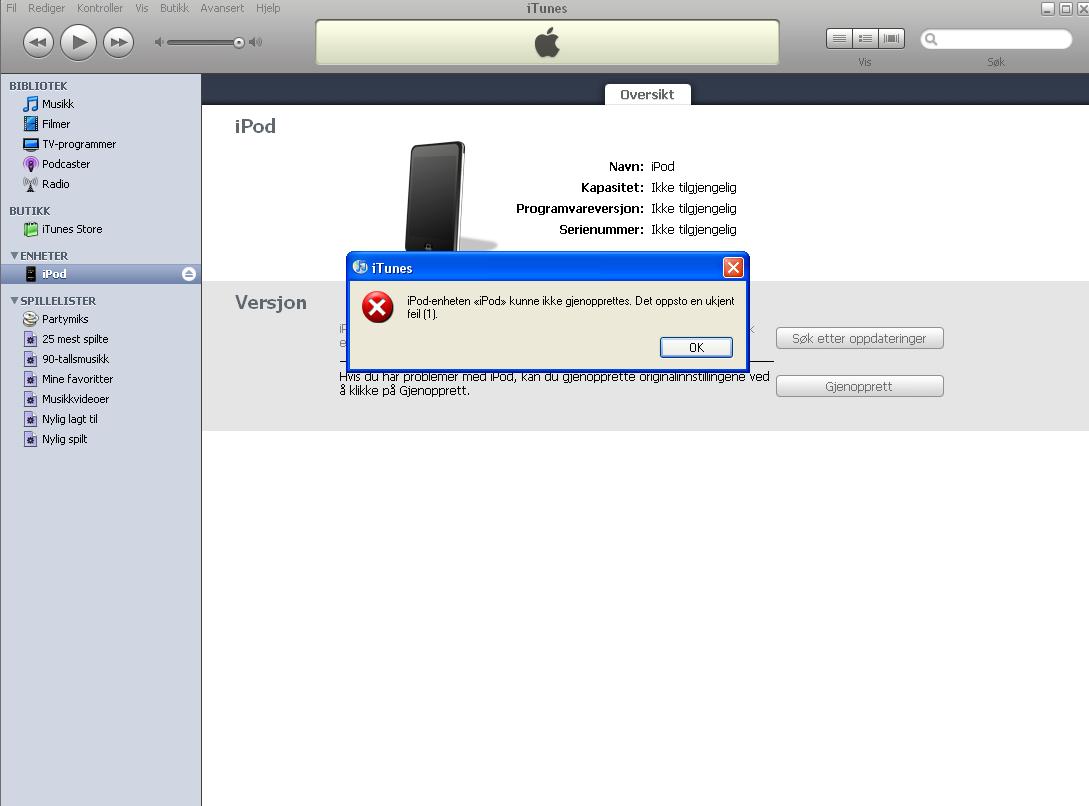This screenshot has width=1089, height=806.
Task: Start playback with the Play button
Action: 78,42
